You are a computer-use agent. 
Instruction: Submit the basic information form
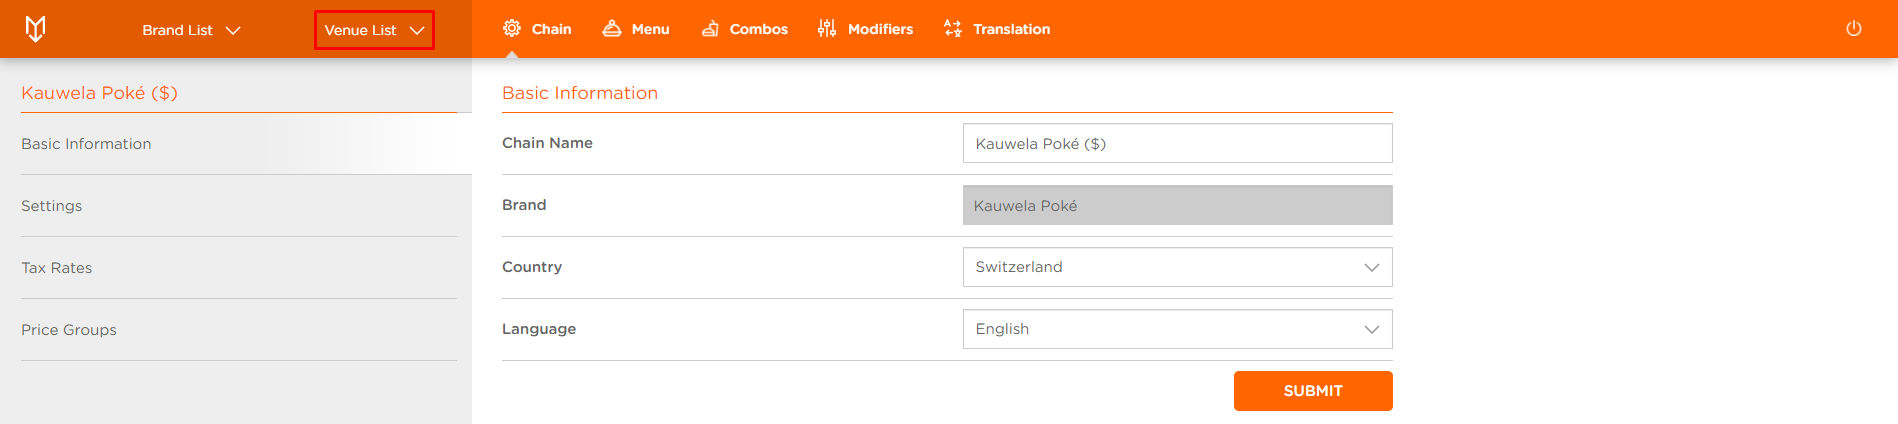click(x=1313, y=391)
